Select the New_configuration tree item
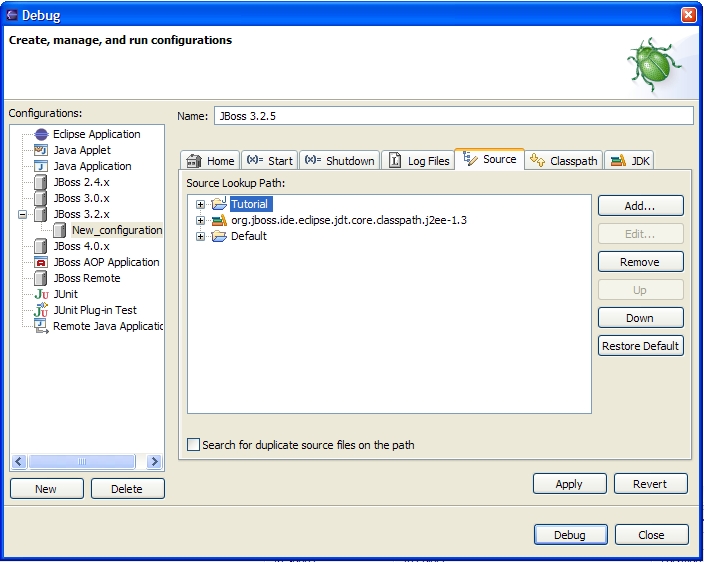The image size is (704, 562). tap(117, 230)
